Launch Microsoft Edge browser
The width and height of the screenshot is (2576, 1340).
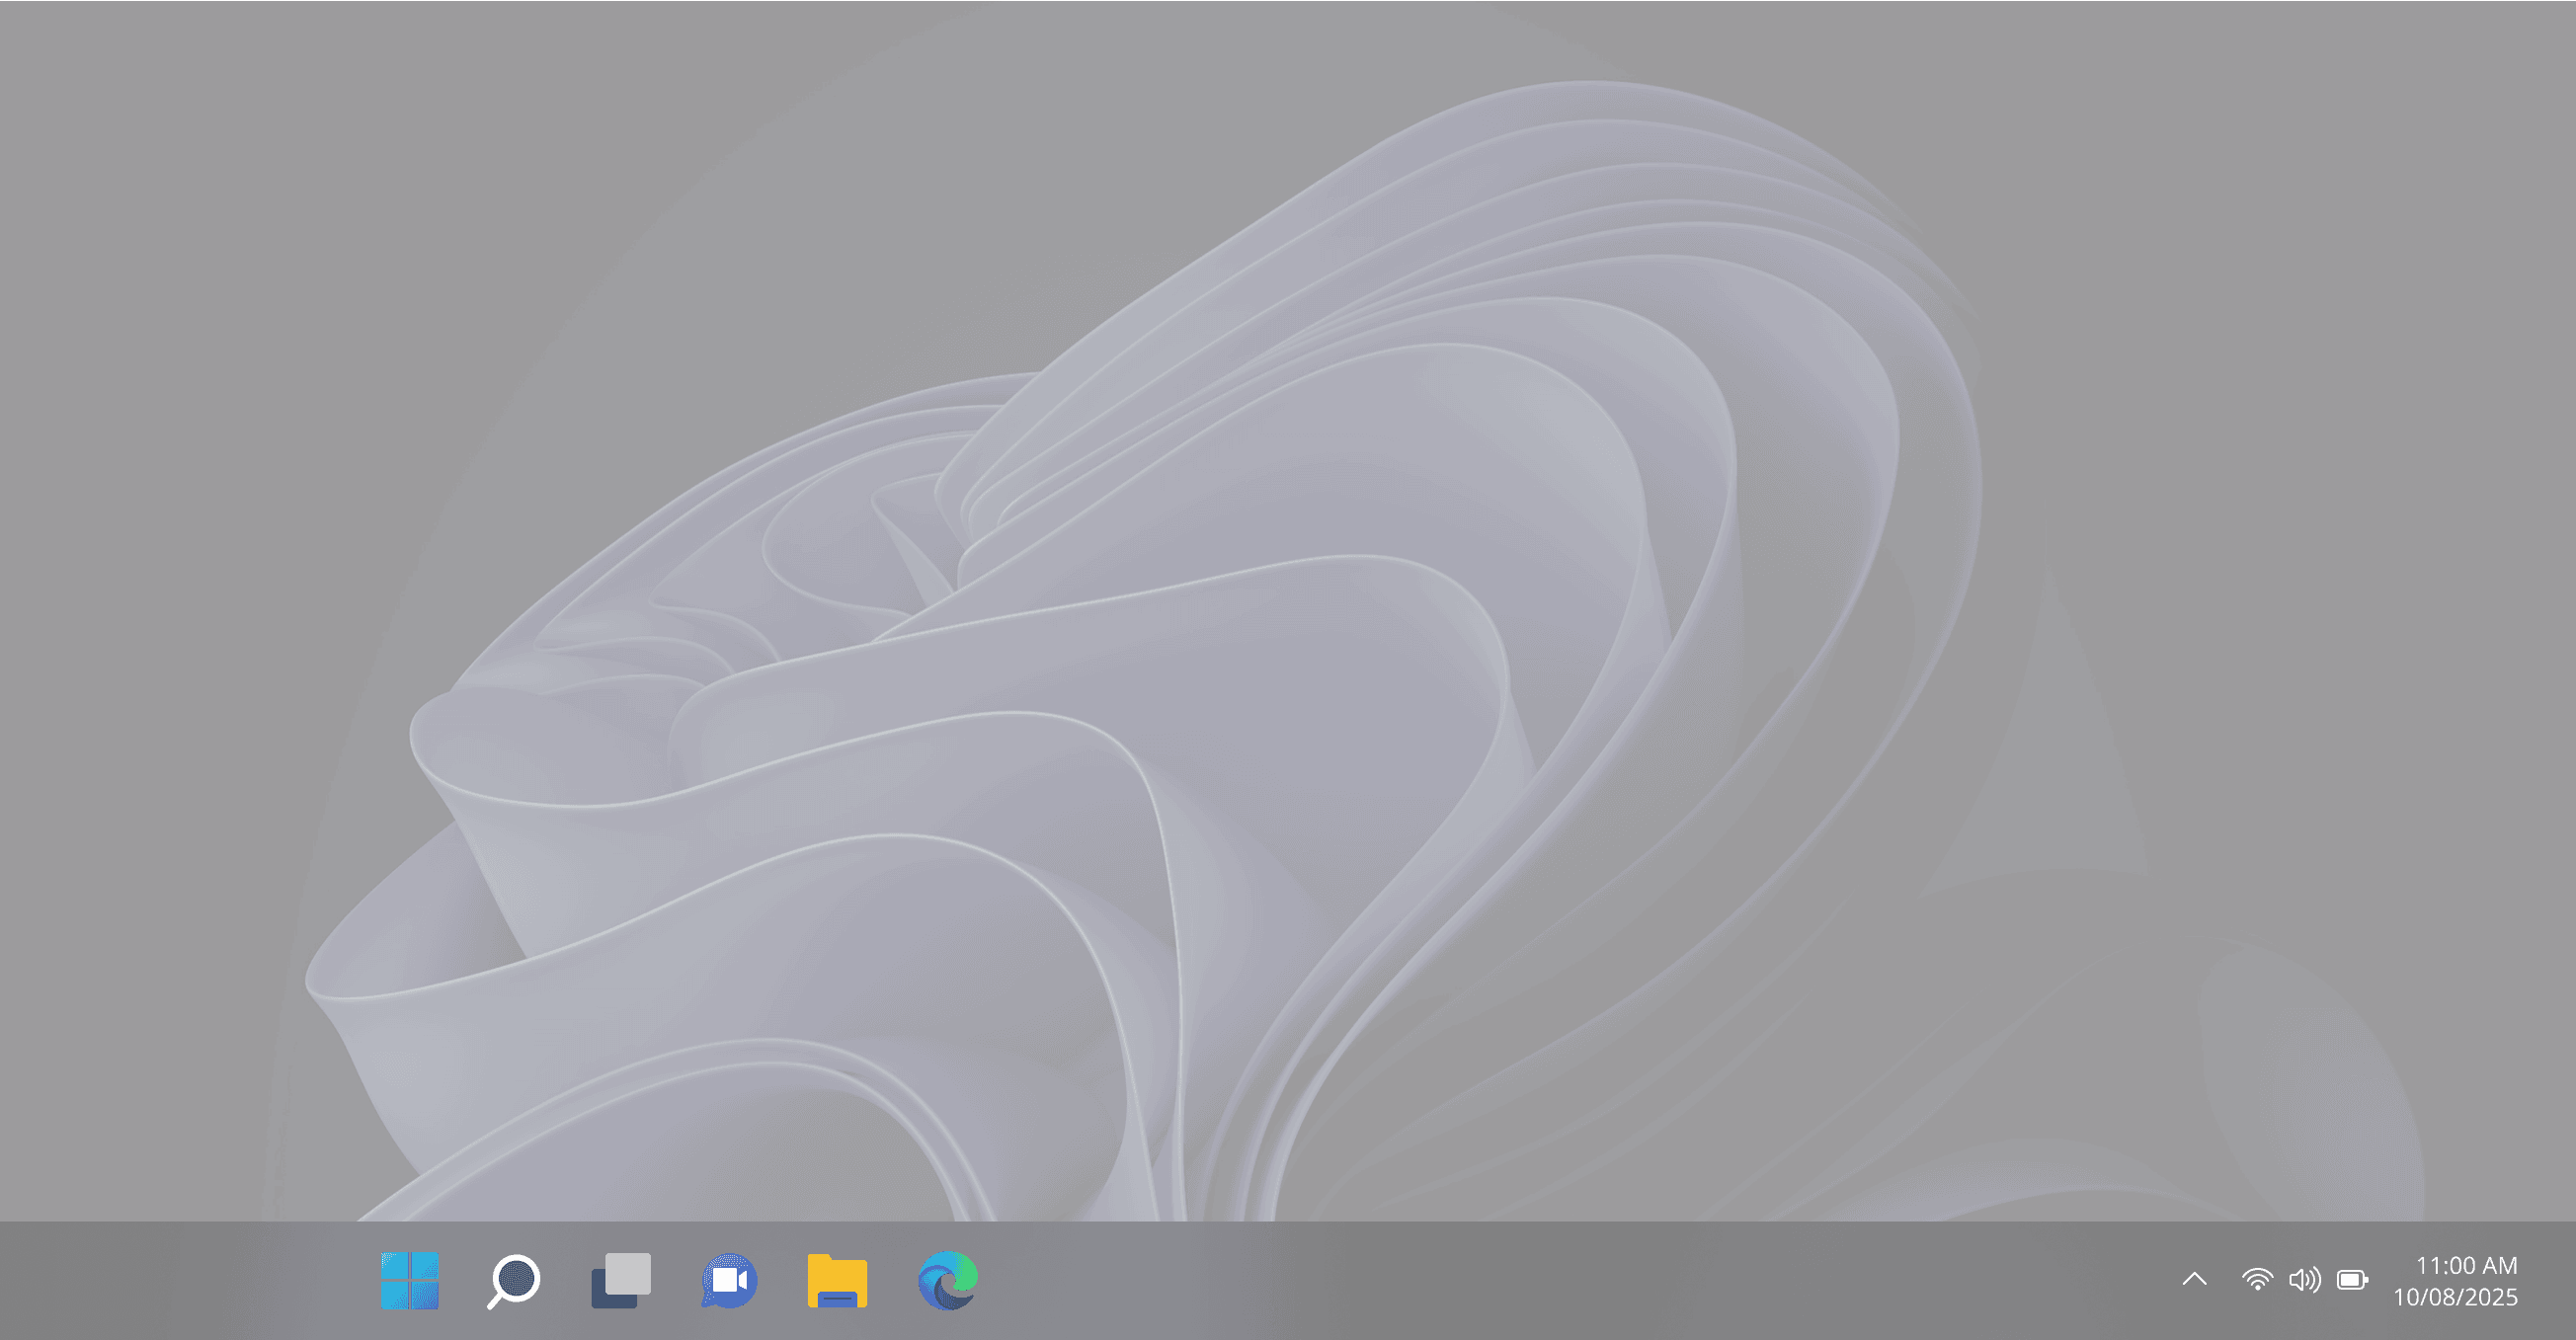947,1280
